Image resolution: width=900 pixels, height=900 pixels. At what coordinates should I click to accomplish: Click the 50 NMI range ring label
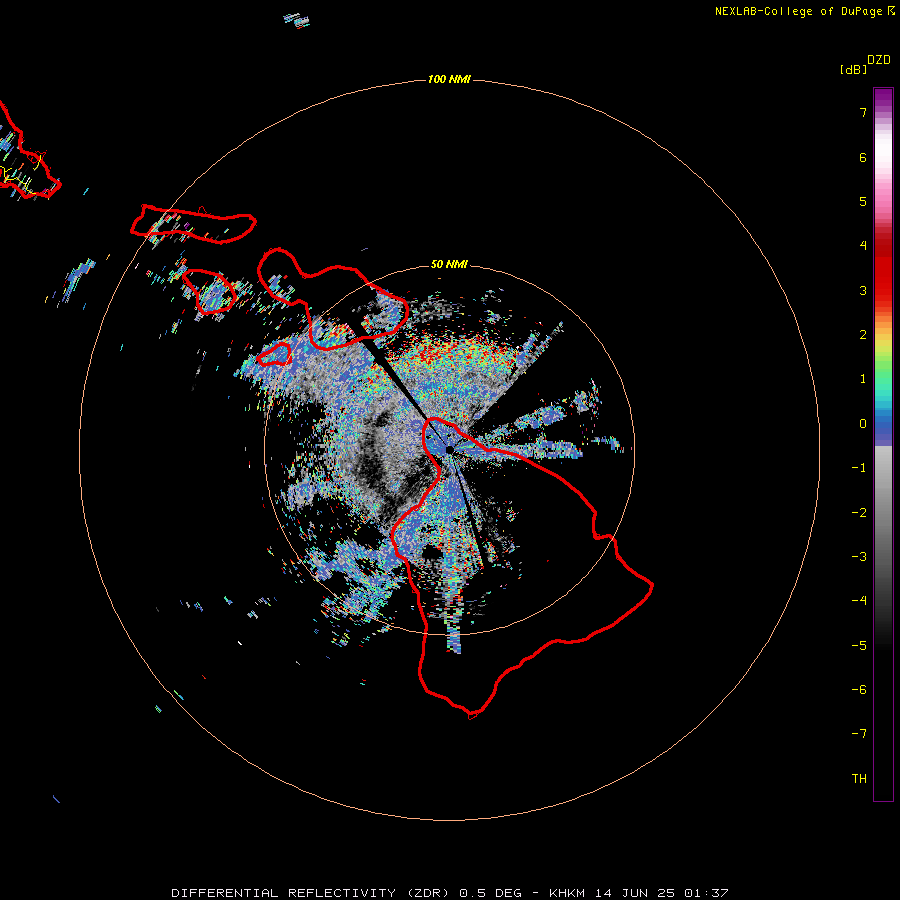[449, 264]
